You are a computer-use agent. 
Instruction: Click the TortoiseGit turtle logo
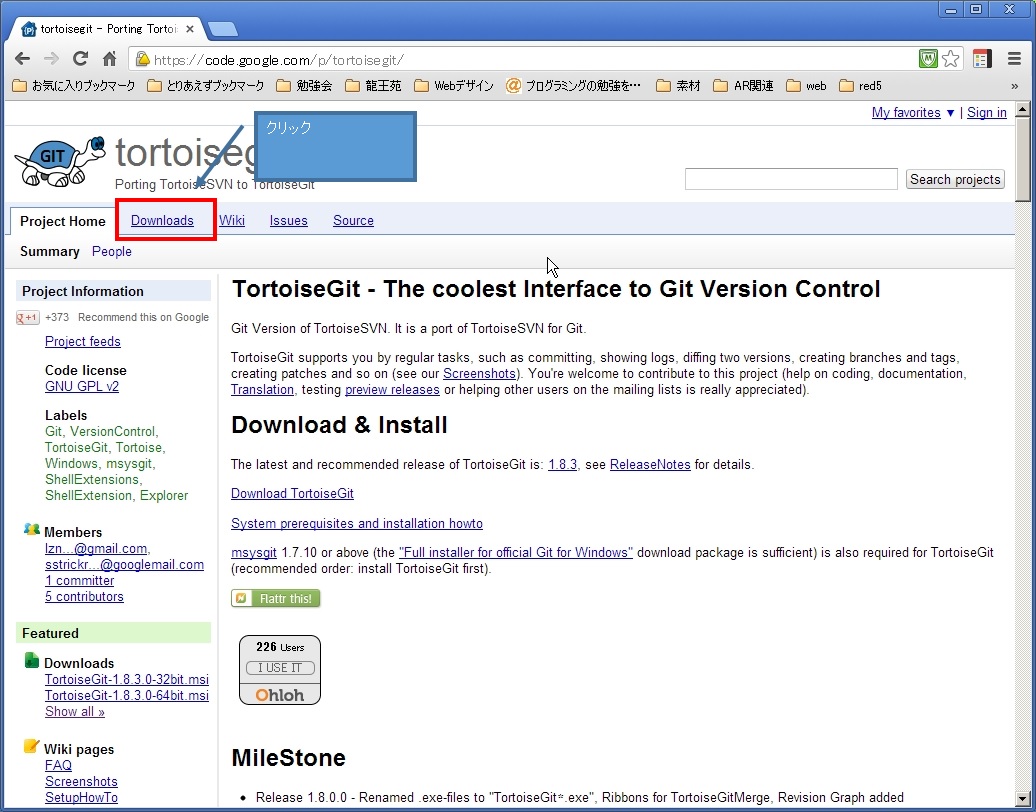point(60,161)
